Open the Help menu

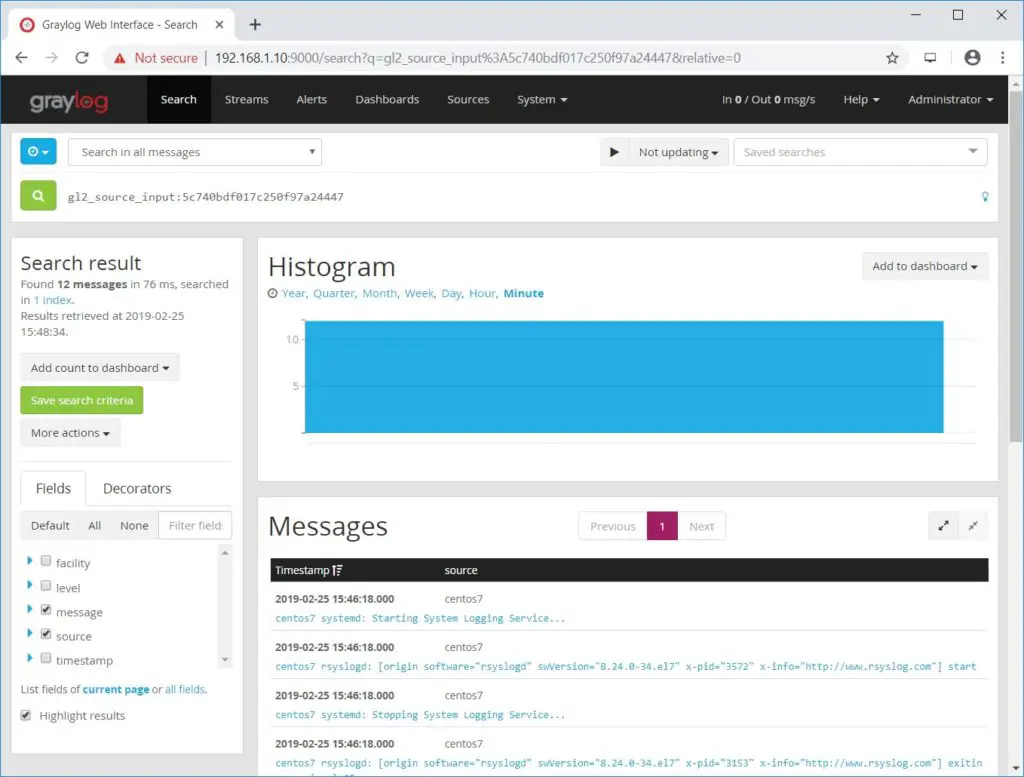tap(861, 100)
